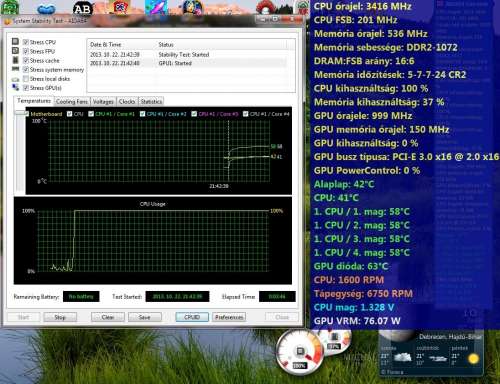Click the RAM module icon beside Stress system memory

pyautogui.click(x=15, y=69)
